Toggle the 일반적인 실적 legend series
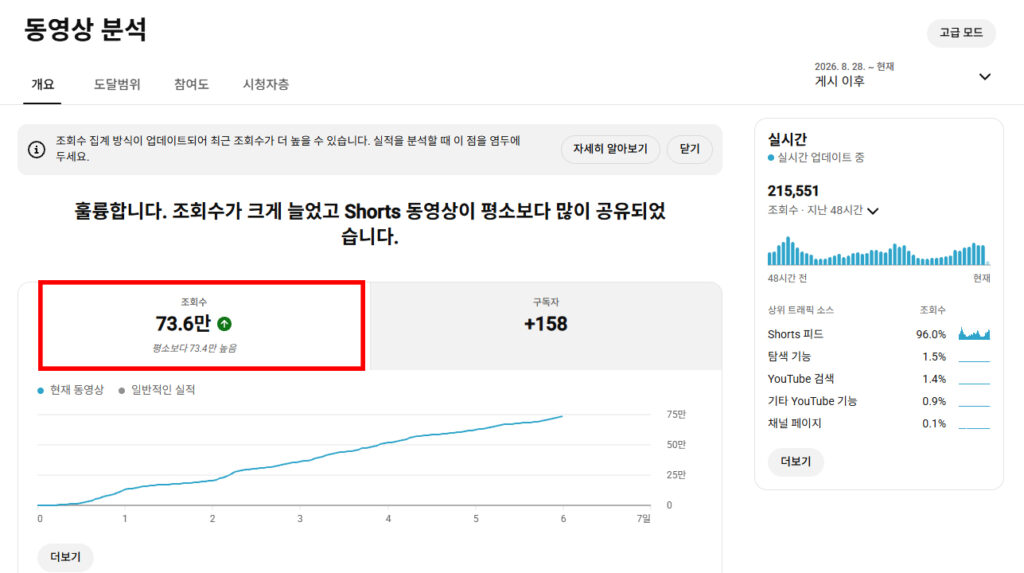The height and width of the screenshot is (573, 1024). coord(157,390)
